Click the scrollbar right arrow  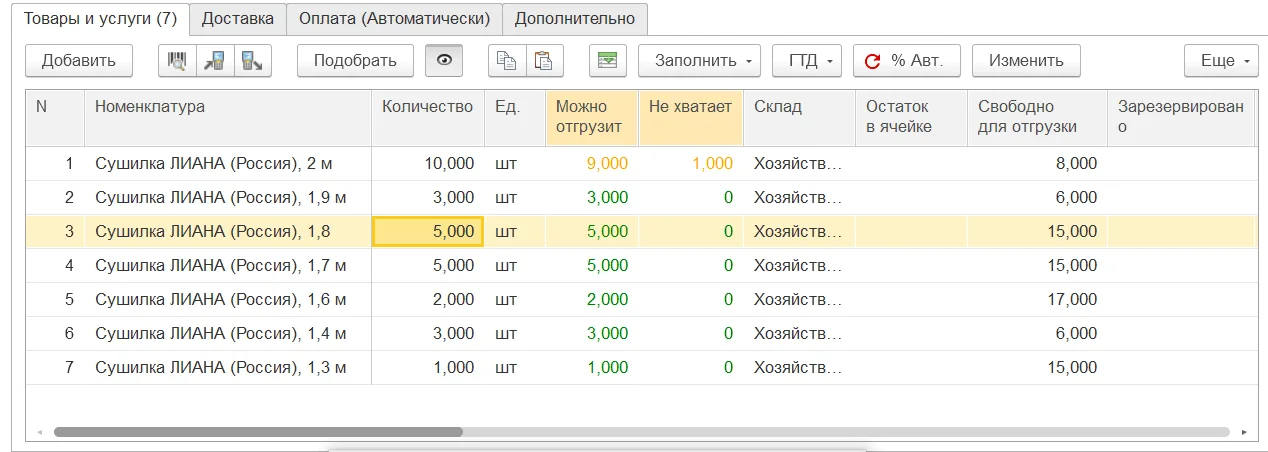(x=1244, y=432)
